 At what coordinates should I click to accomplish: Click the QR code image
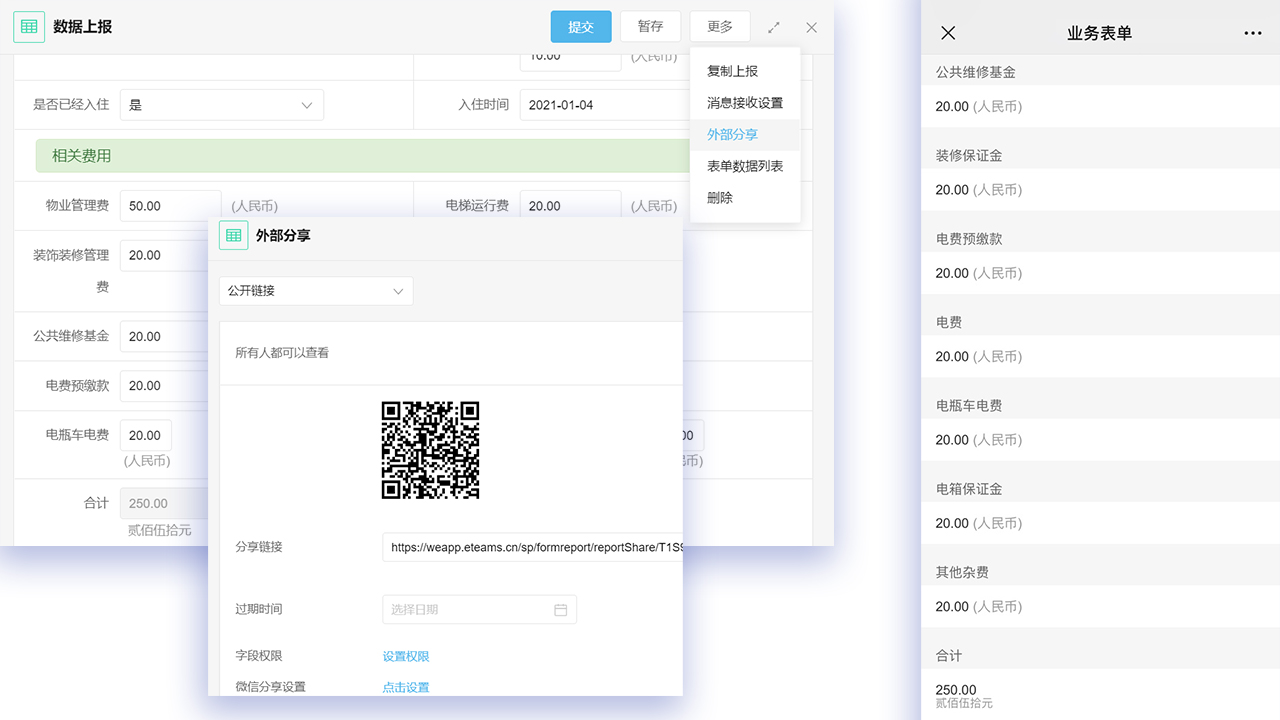[x=431, y=450]
